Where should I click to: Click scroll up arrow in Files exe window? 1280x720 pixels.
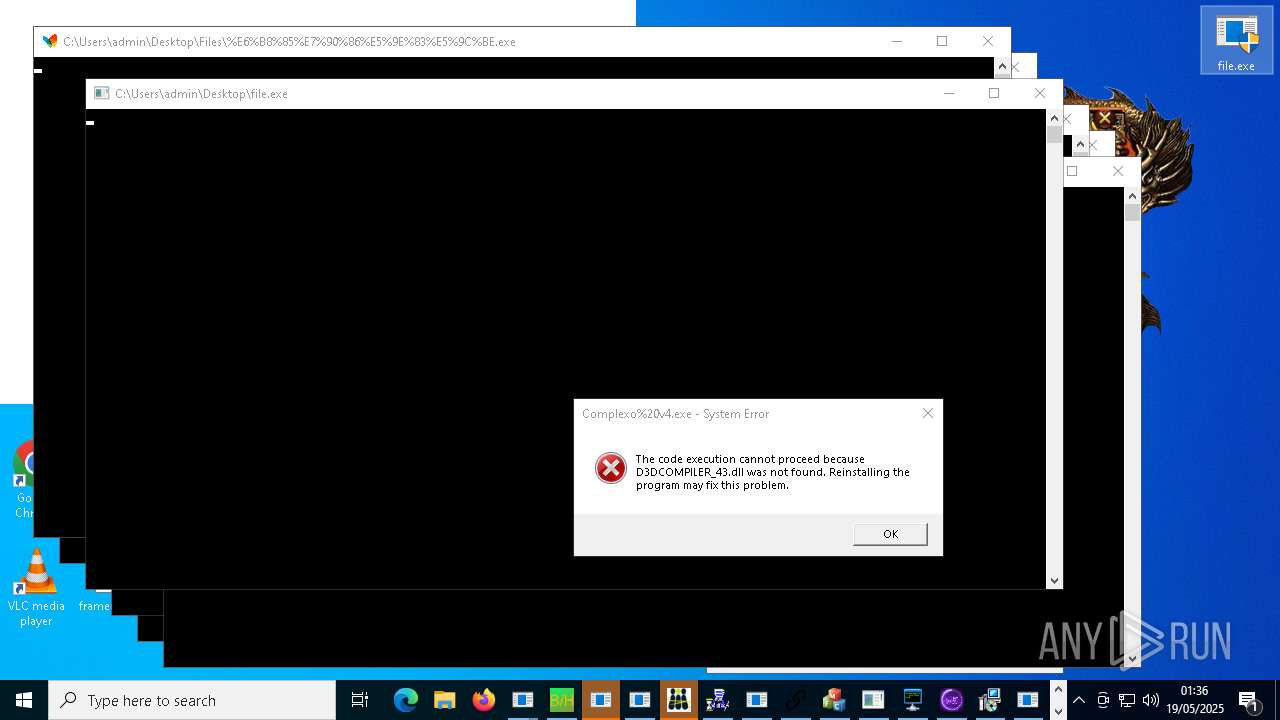[x=1002, y=66]
